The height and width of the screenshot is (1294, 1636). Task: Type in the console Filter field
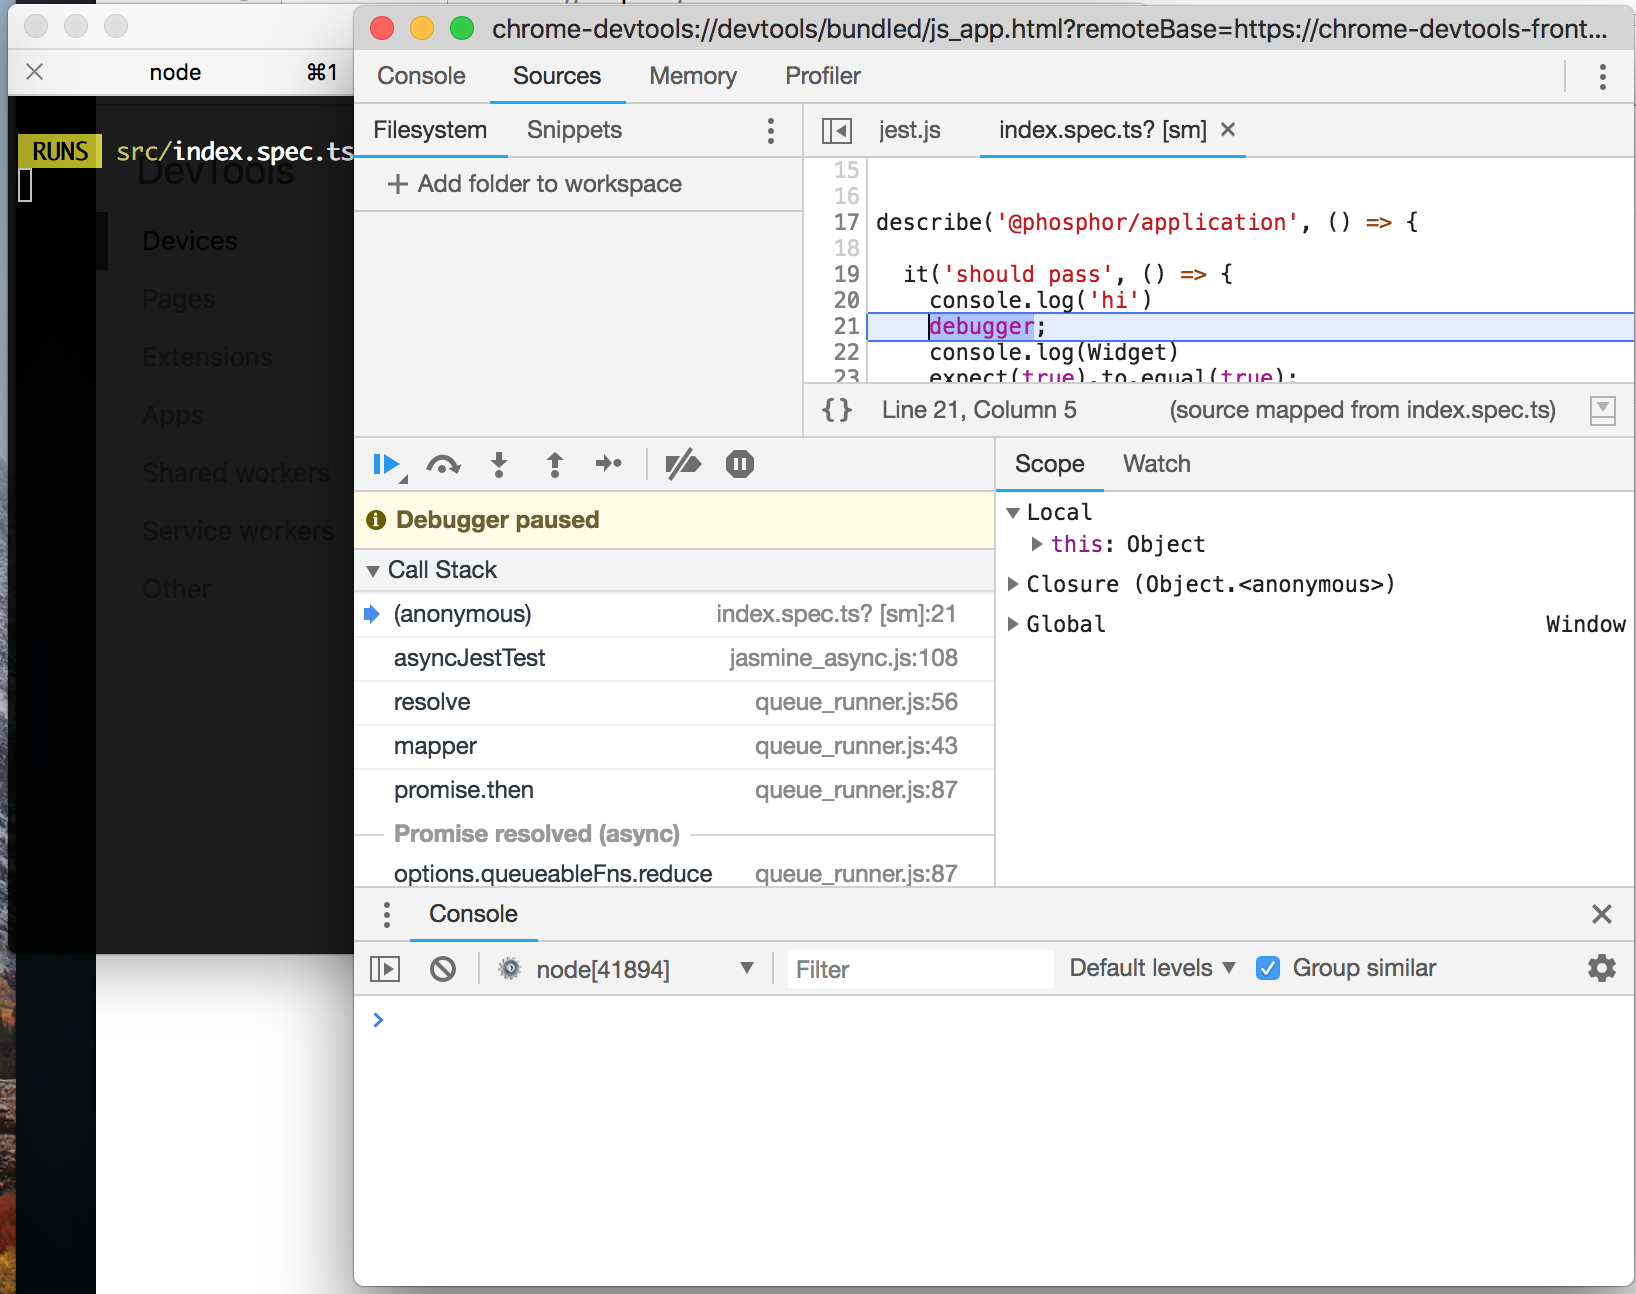click(918, 968)
